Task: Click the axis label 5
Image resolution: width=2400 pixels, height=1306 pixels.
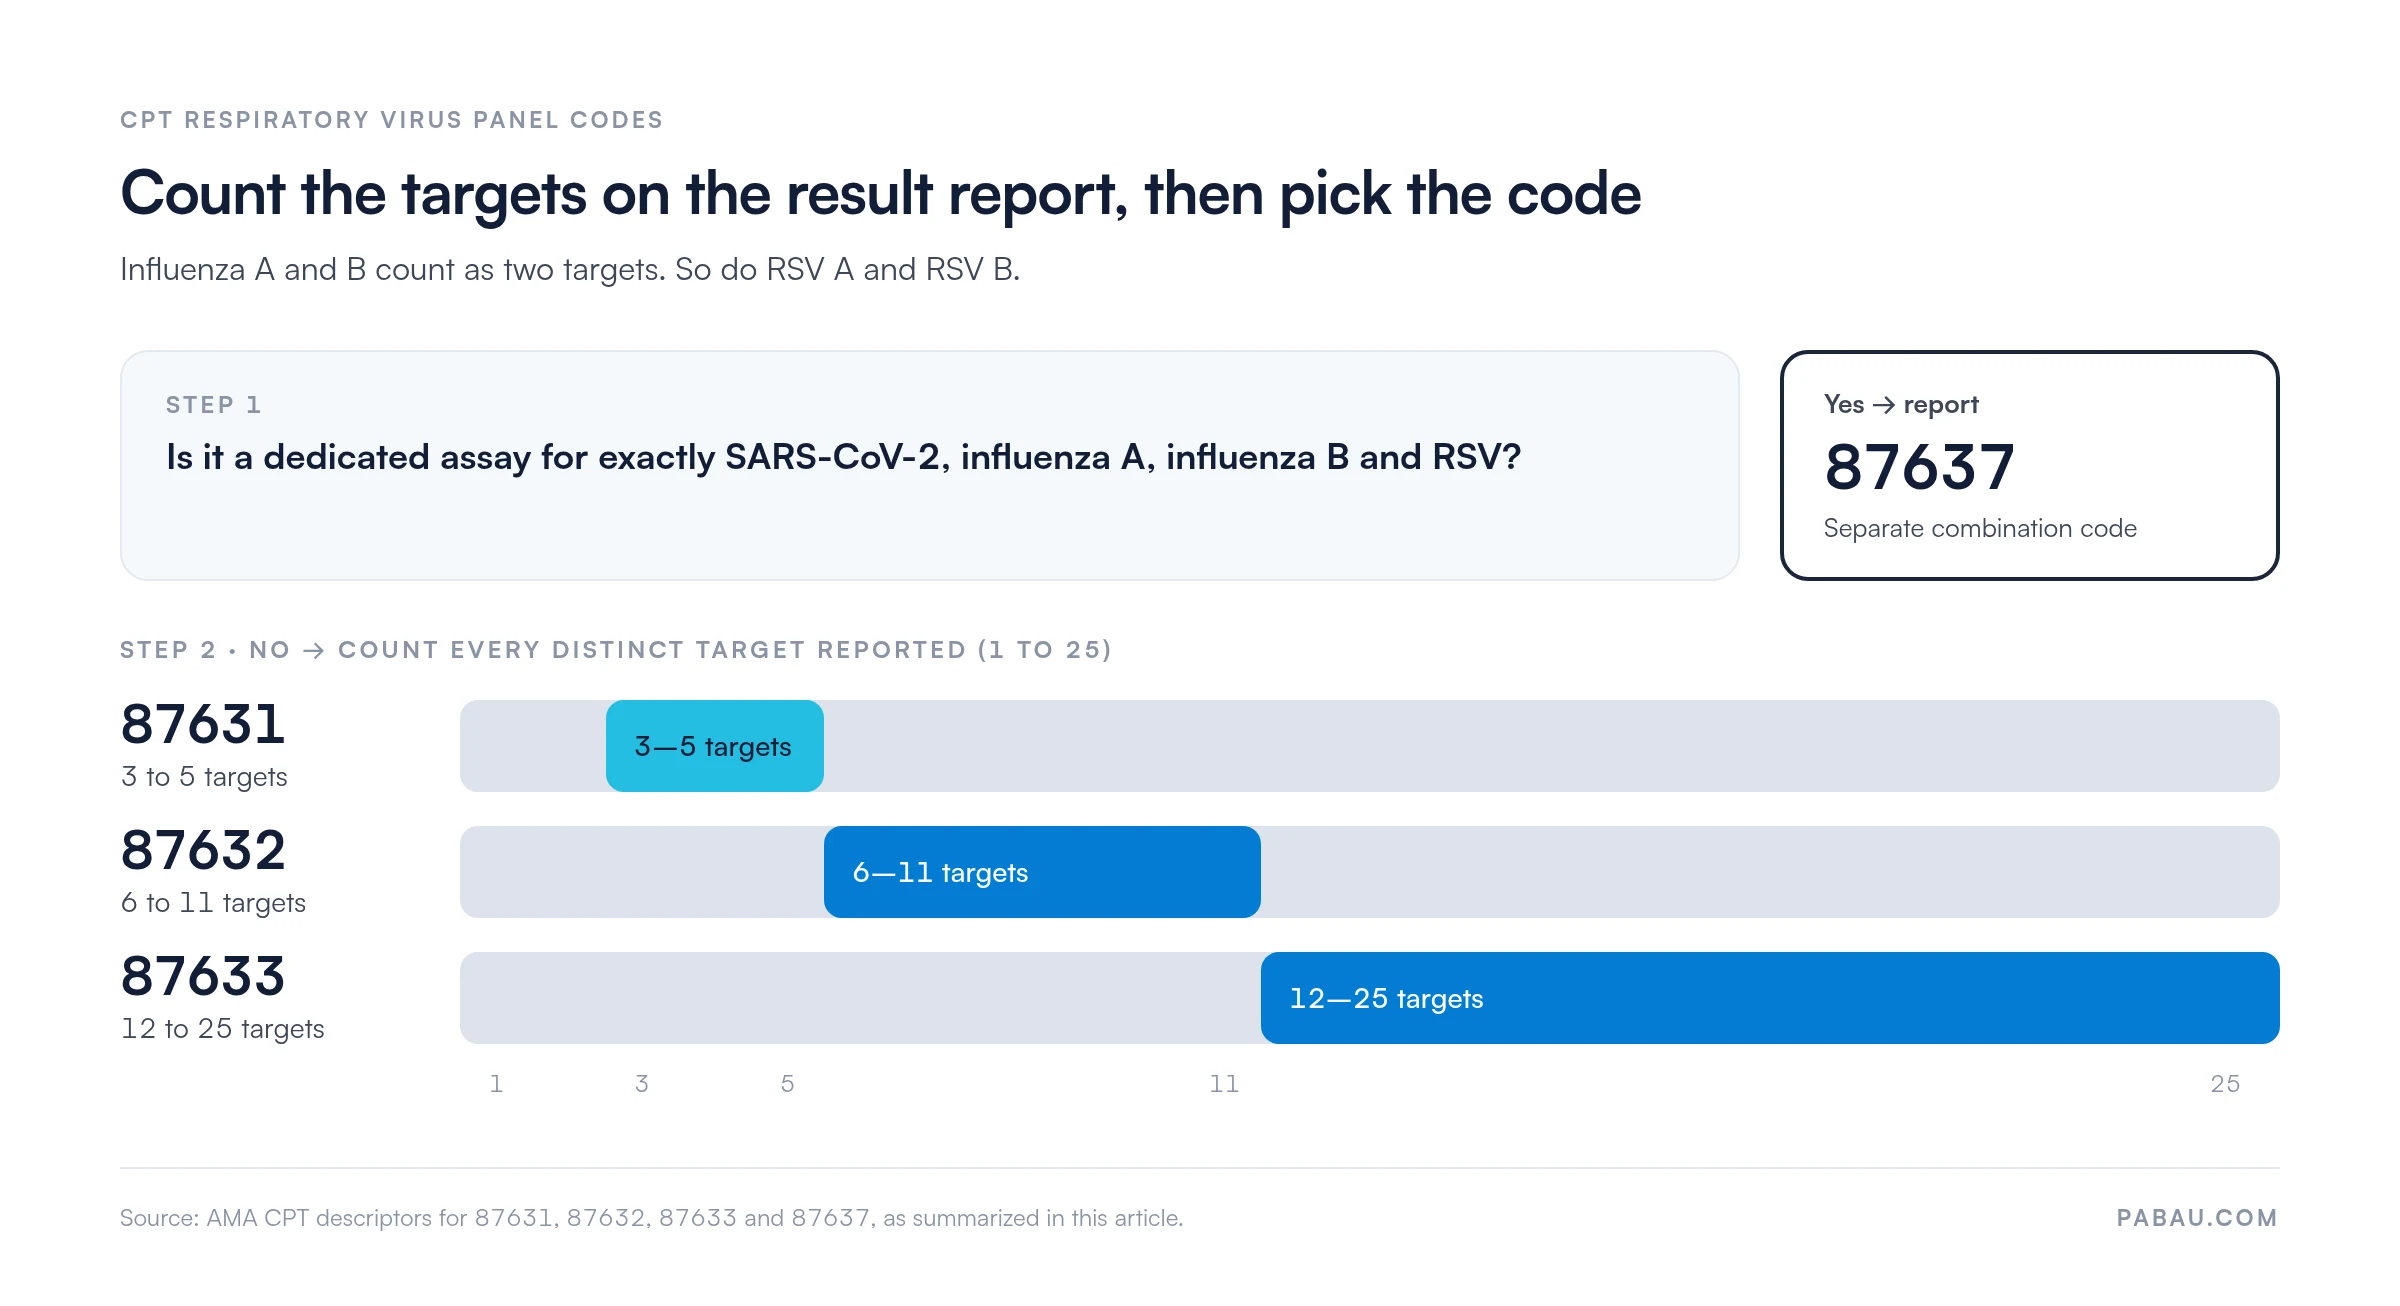Action: tap(788, 1084)
